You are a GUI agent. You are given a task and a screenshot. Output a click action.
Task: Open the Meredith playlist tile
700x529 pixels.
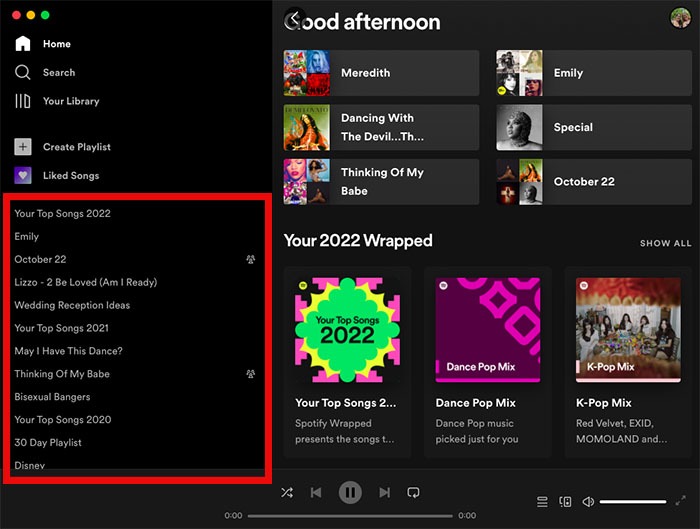[381, 73]
